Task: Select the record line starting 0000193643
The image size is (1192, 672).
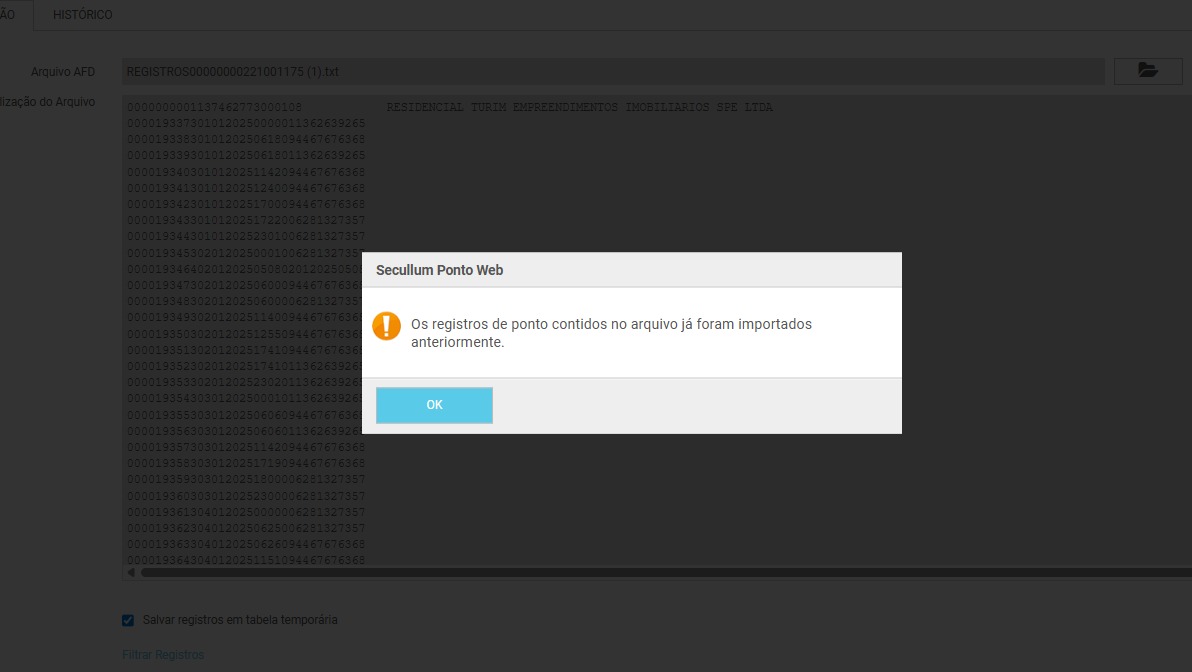Action: 246,559
